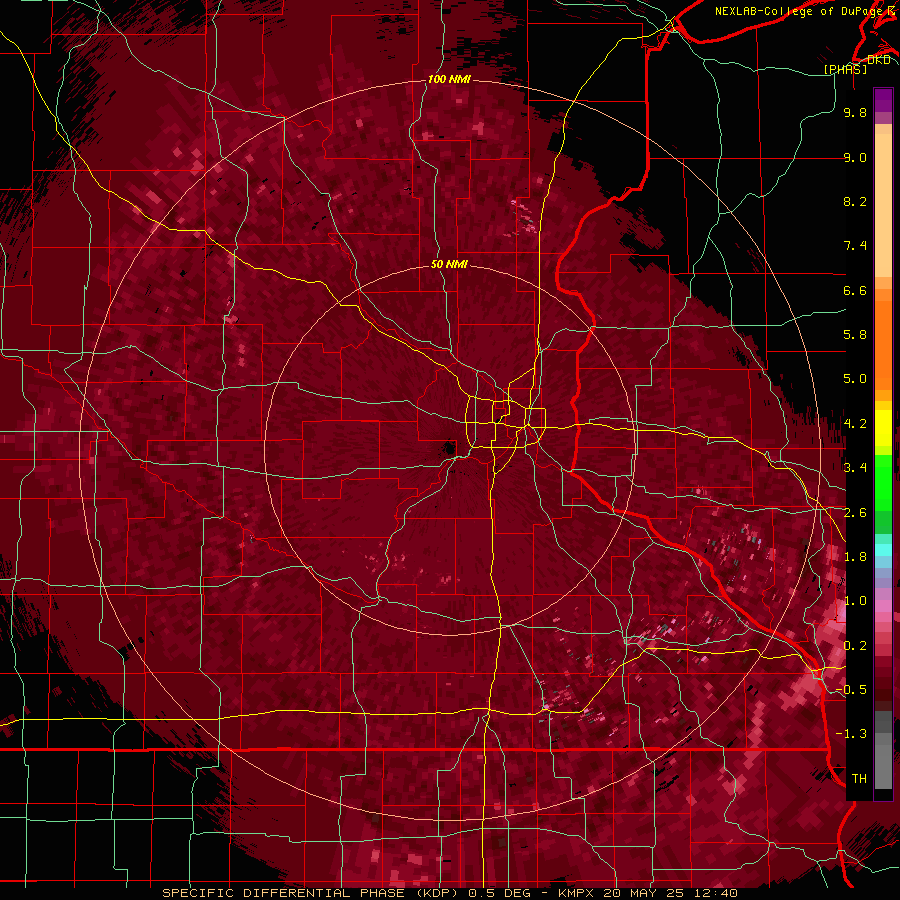This screenshot has width=900, height=900.
Task: Click the 6.6 value on color scale
Action: pos(855,290)
